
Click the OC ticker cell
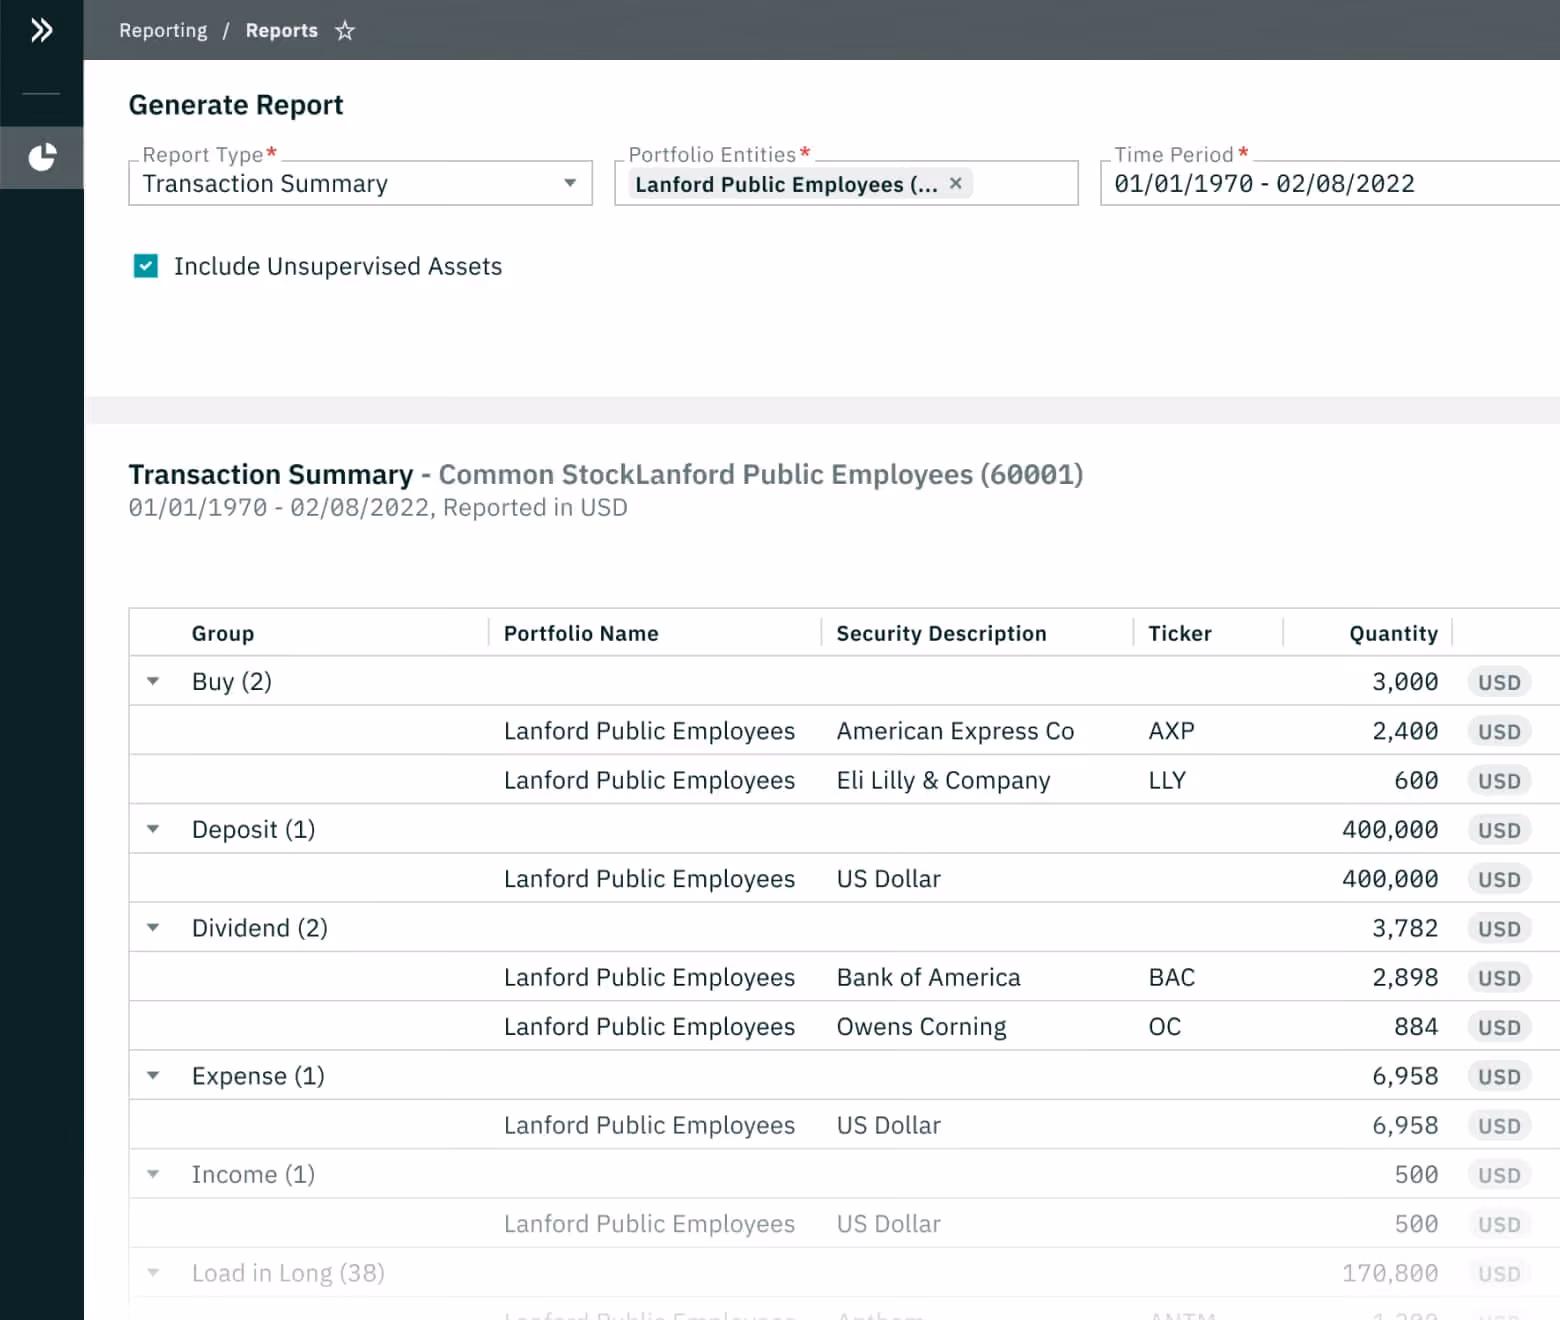[x=1165, y=1027]
